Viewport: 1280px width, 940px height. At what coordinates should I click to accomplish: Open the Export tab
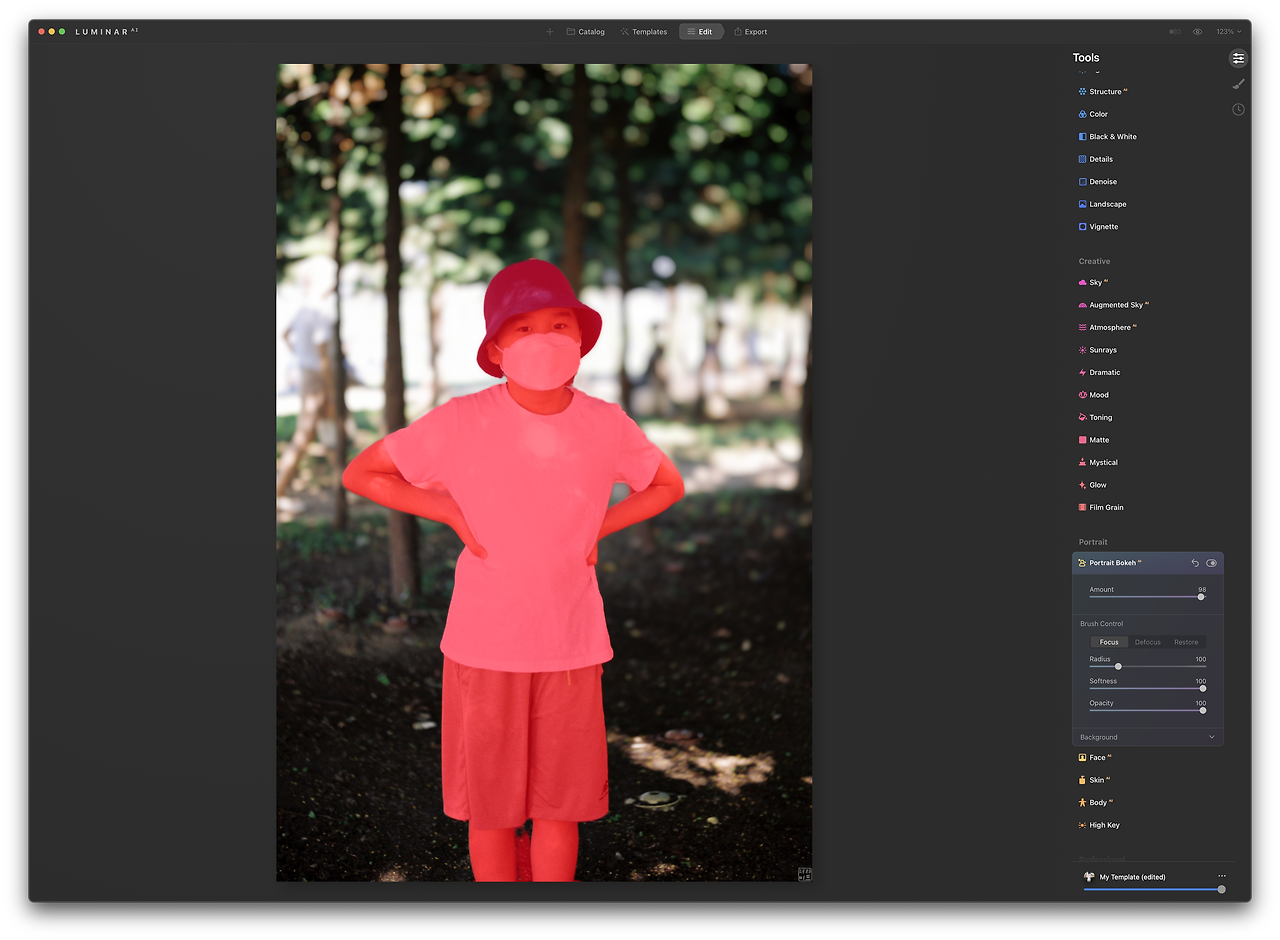(x=751, y=32)
